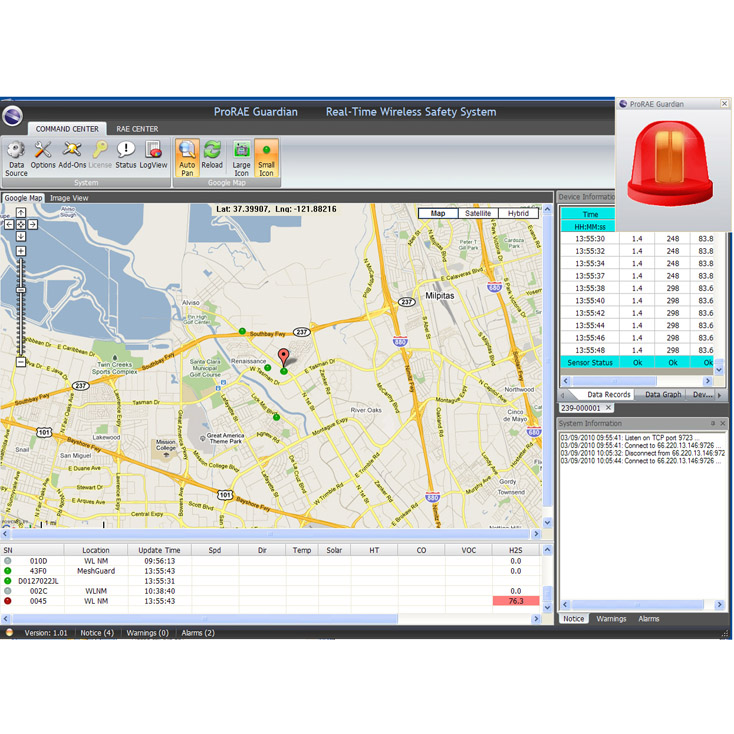Screen dimensions: 734x734
Task: Recenter map with center pan button
Action: click(21, 225)
